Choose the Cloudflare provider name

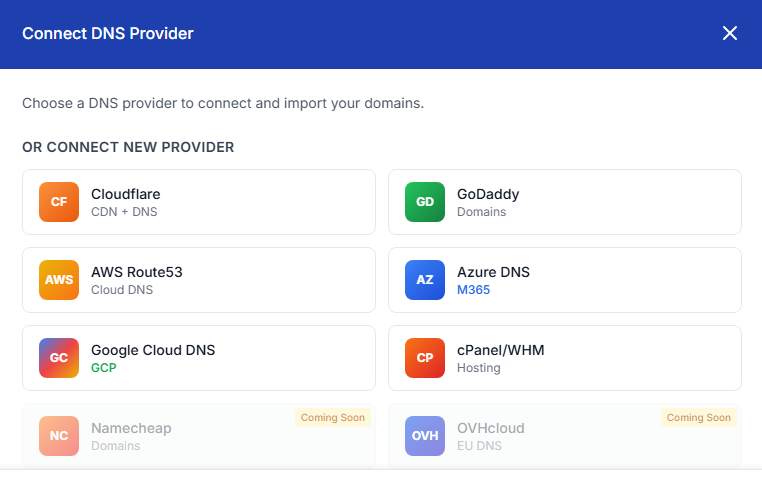coord(125,194)
